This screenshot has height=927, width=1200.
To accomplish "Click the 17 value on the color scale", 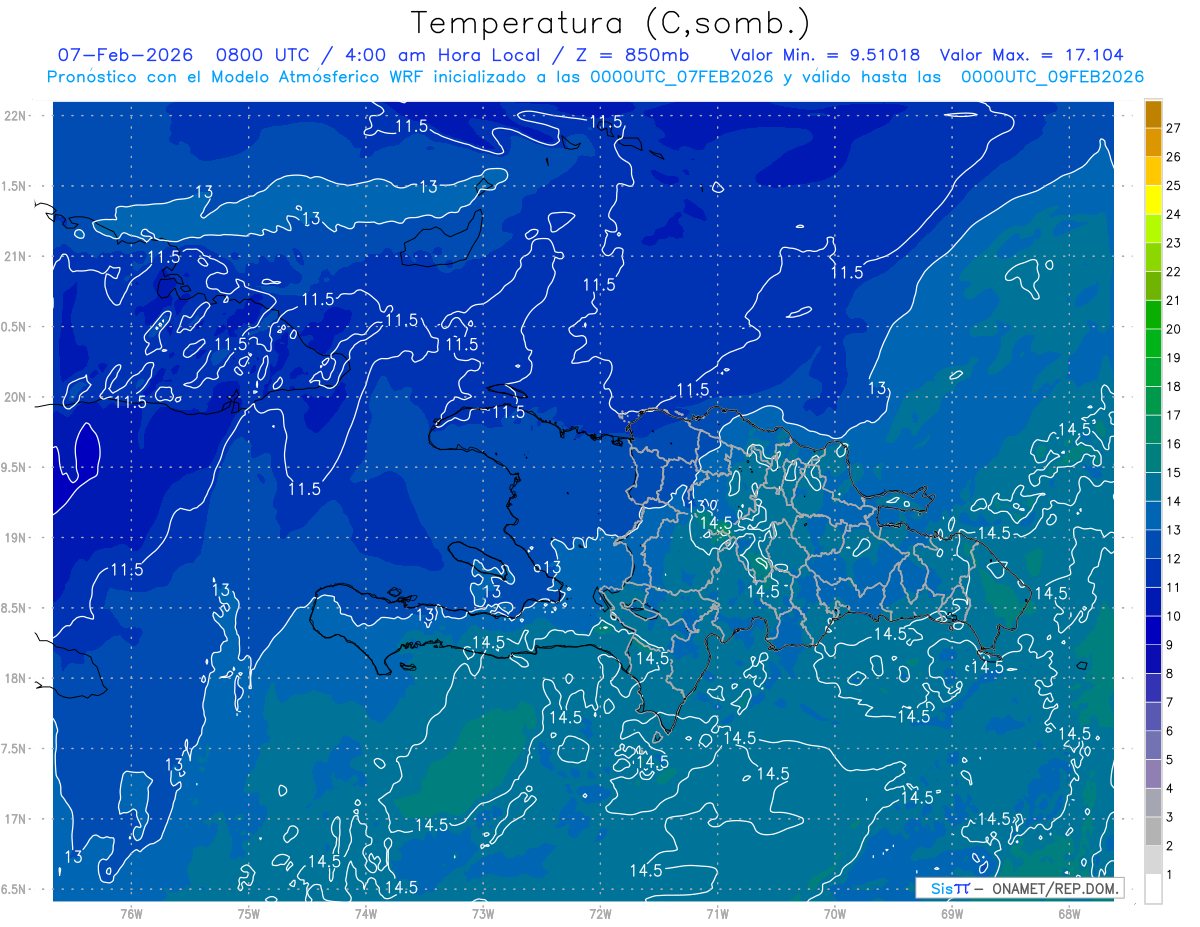I will (1173, 415).
